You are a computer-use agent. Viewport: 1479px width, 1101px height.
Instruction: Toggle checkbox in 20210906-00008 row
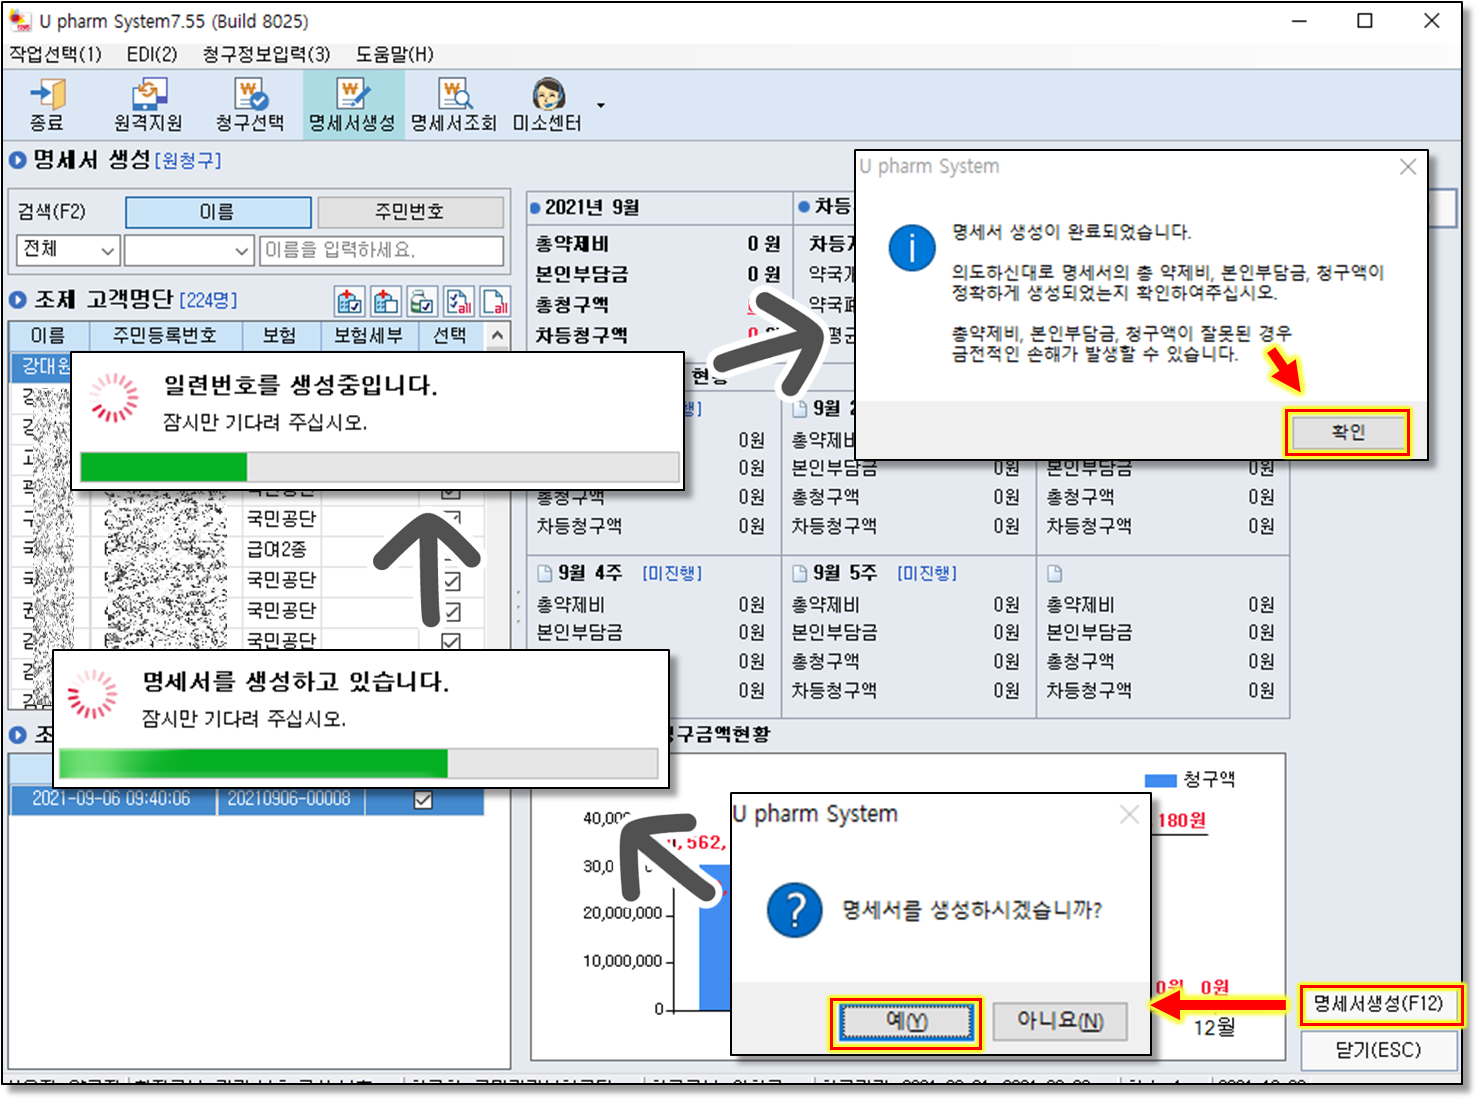point(423,799)
